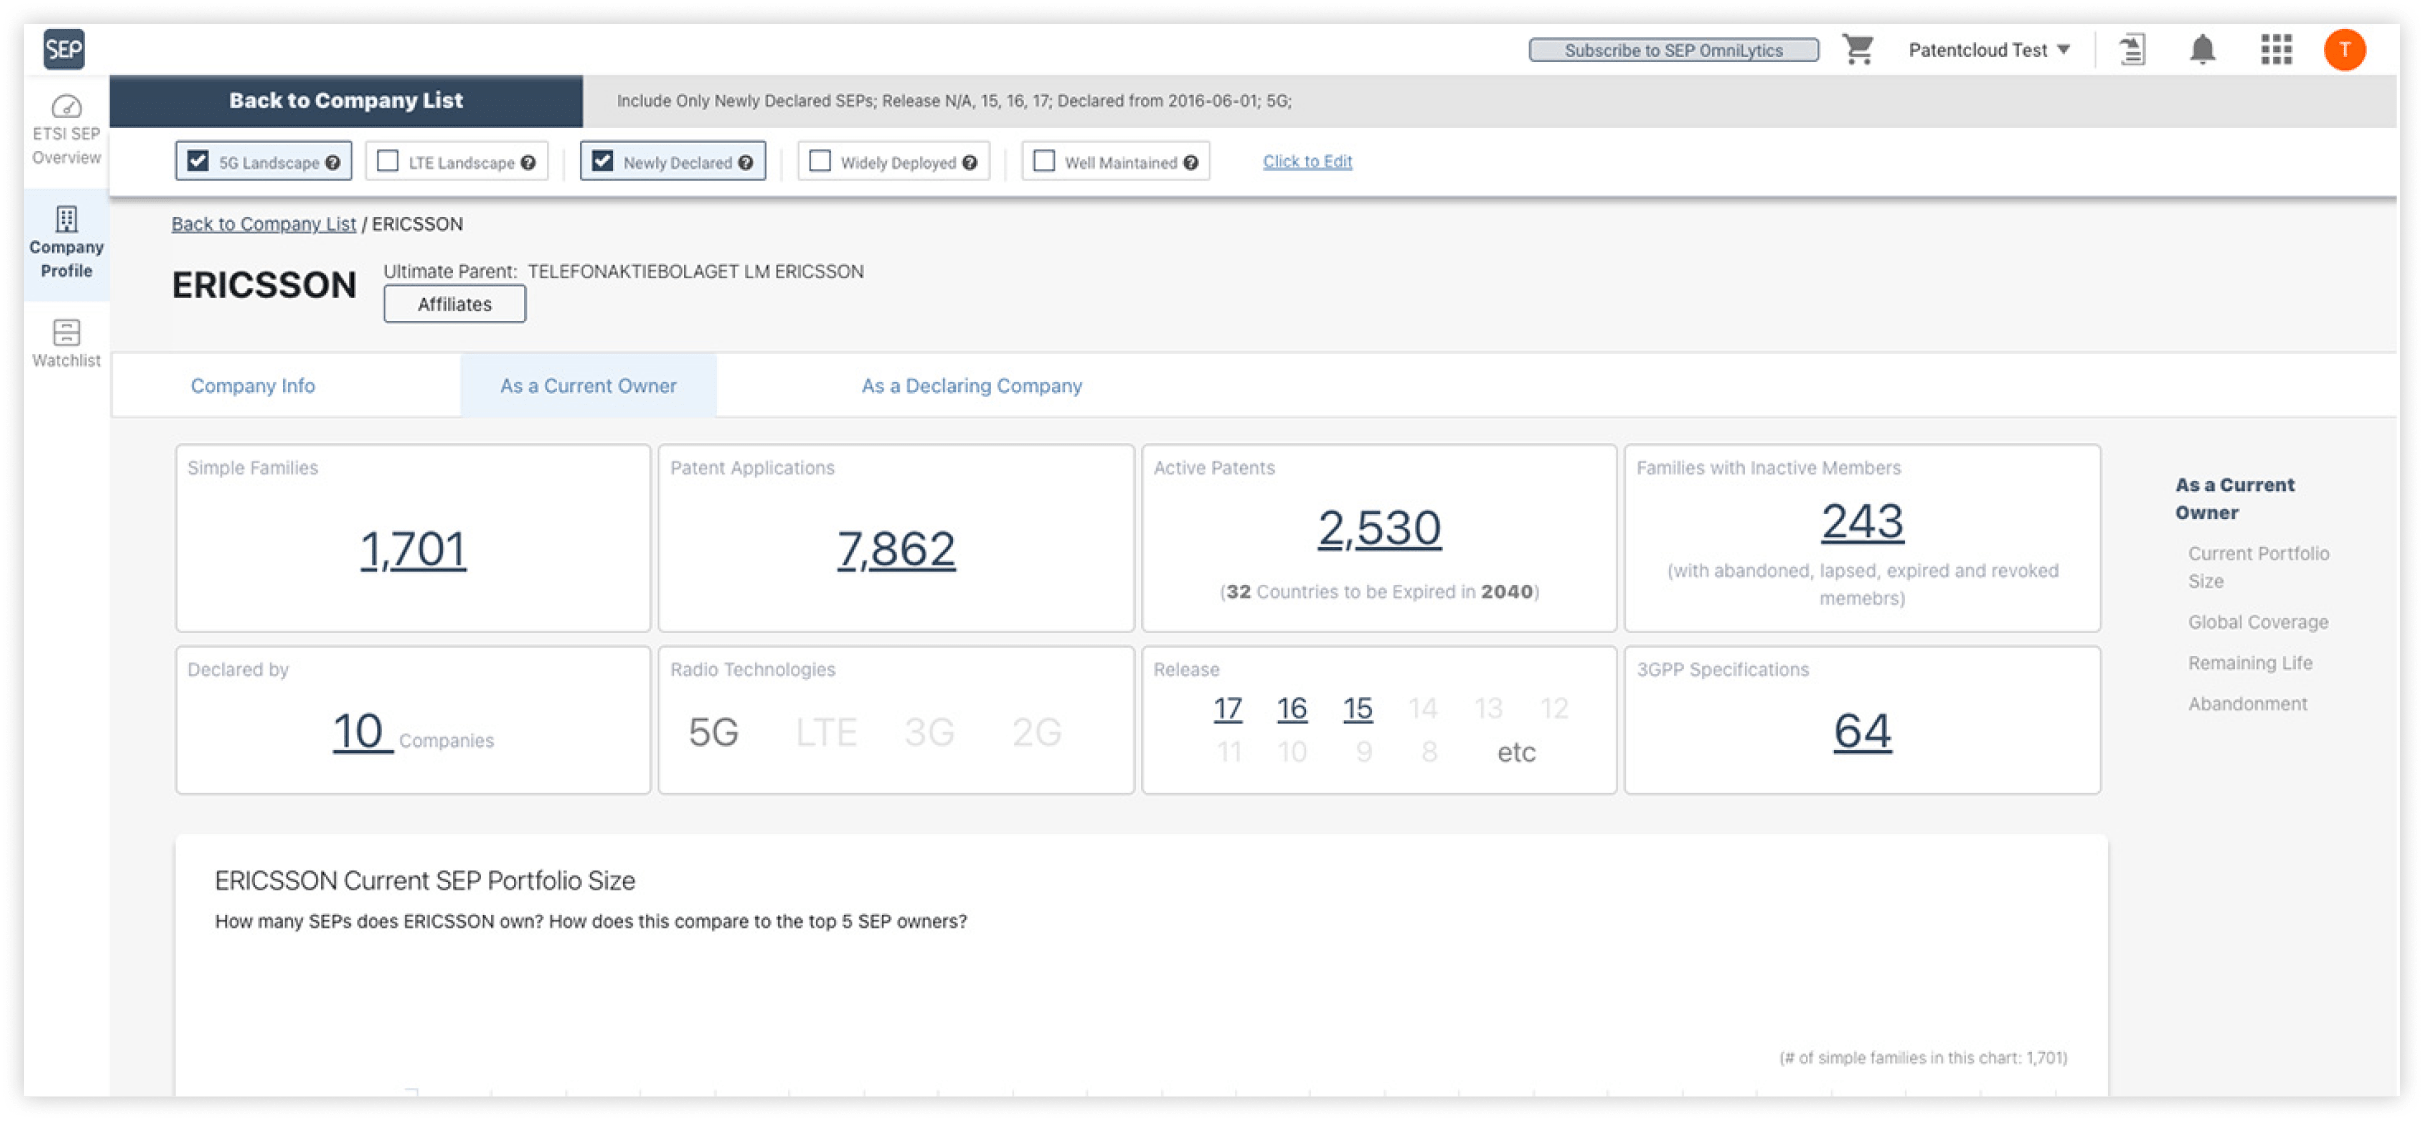
Task: Open the export/import list icon
Action: coord(2132,49)
